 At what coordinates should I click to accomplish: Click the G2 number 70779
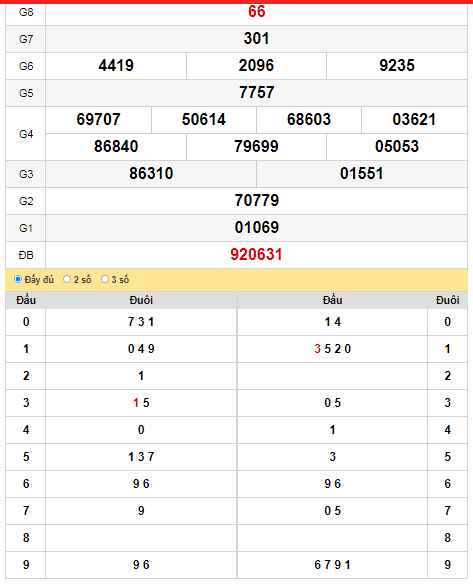pyautogui.click(x=257, y=201)
